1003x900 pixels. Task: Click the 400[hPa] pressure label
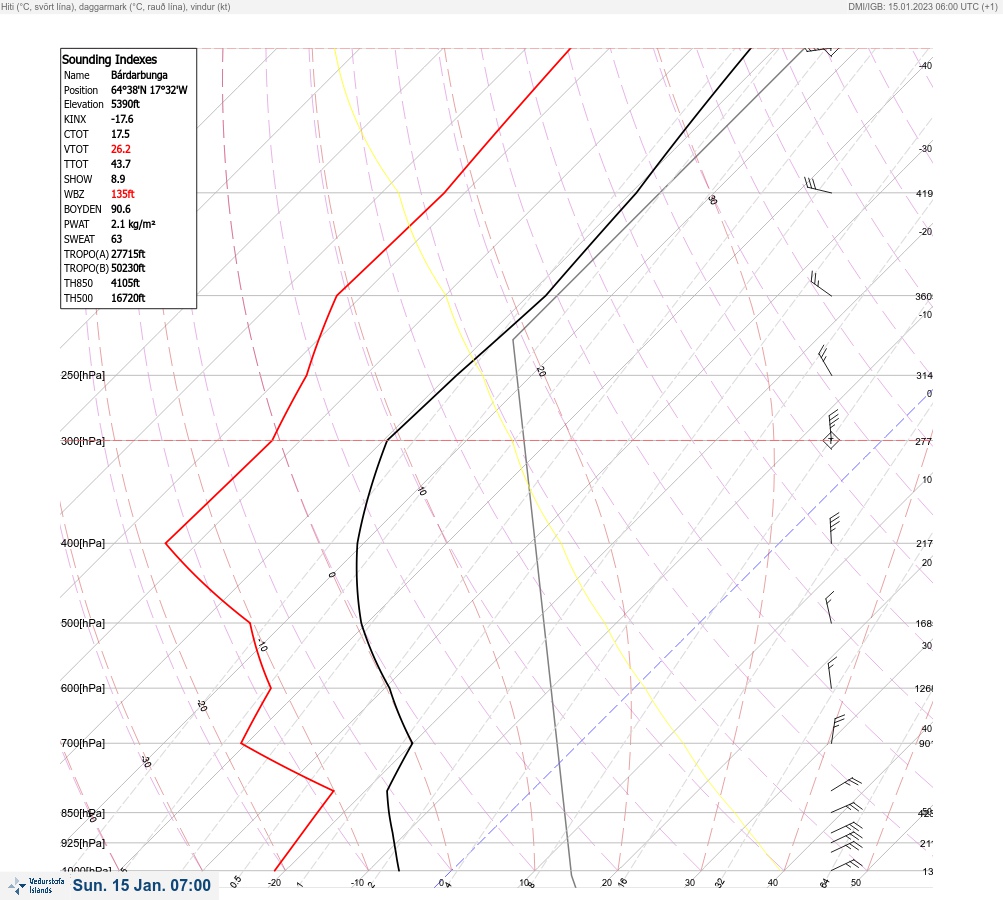tap(83, 543)
